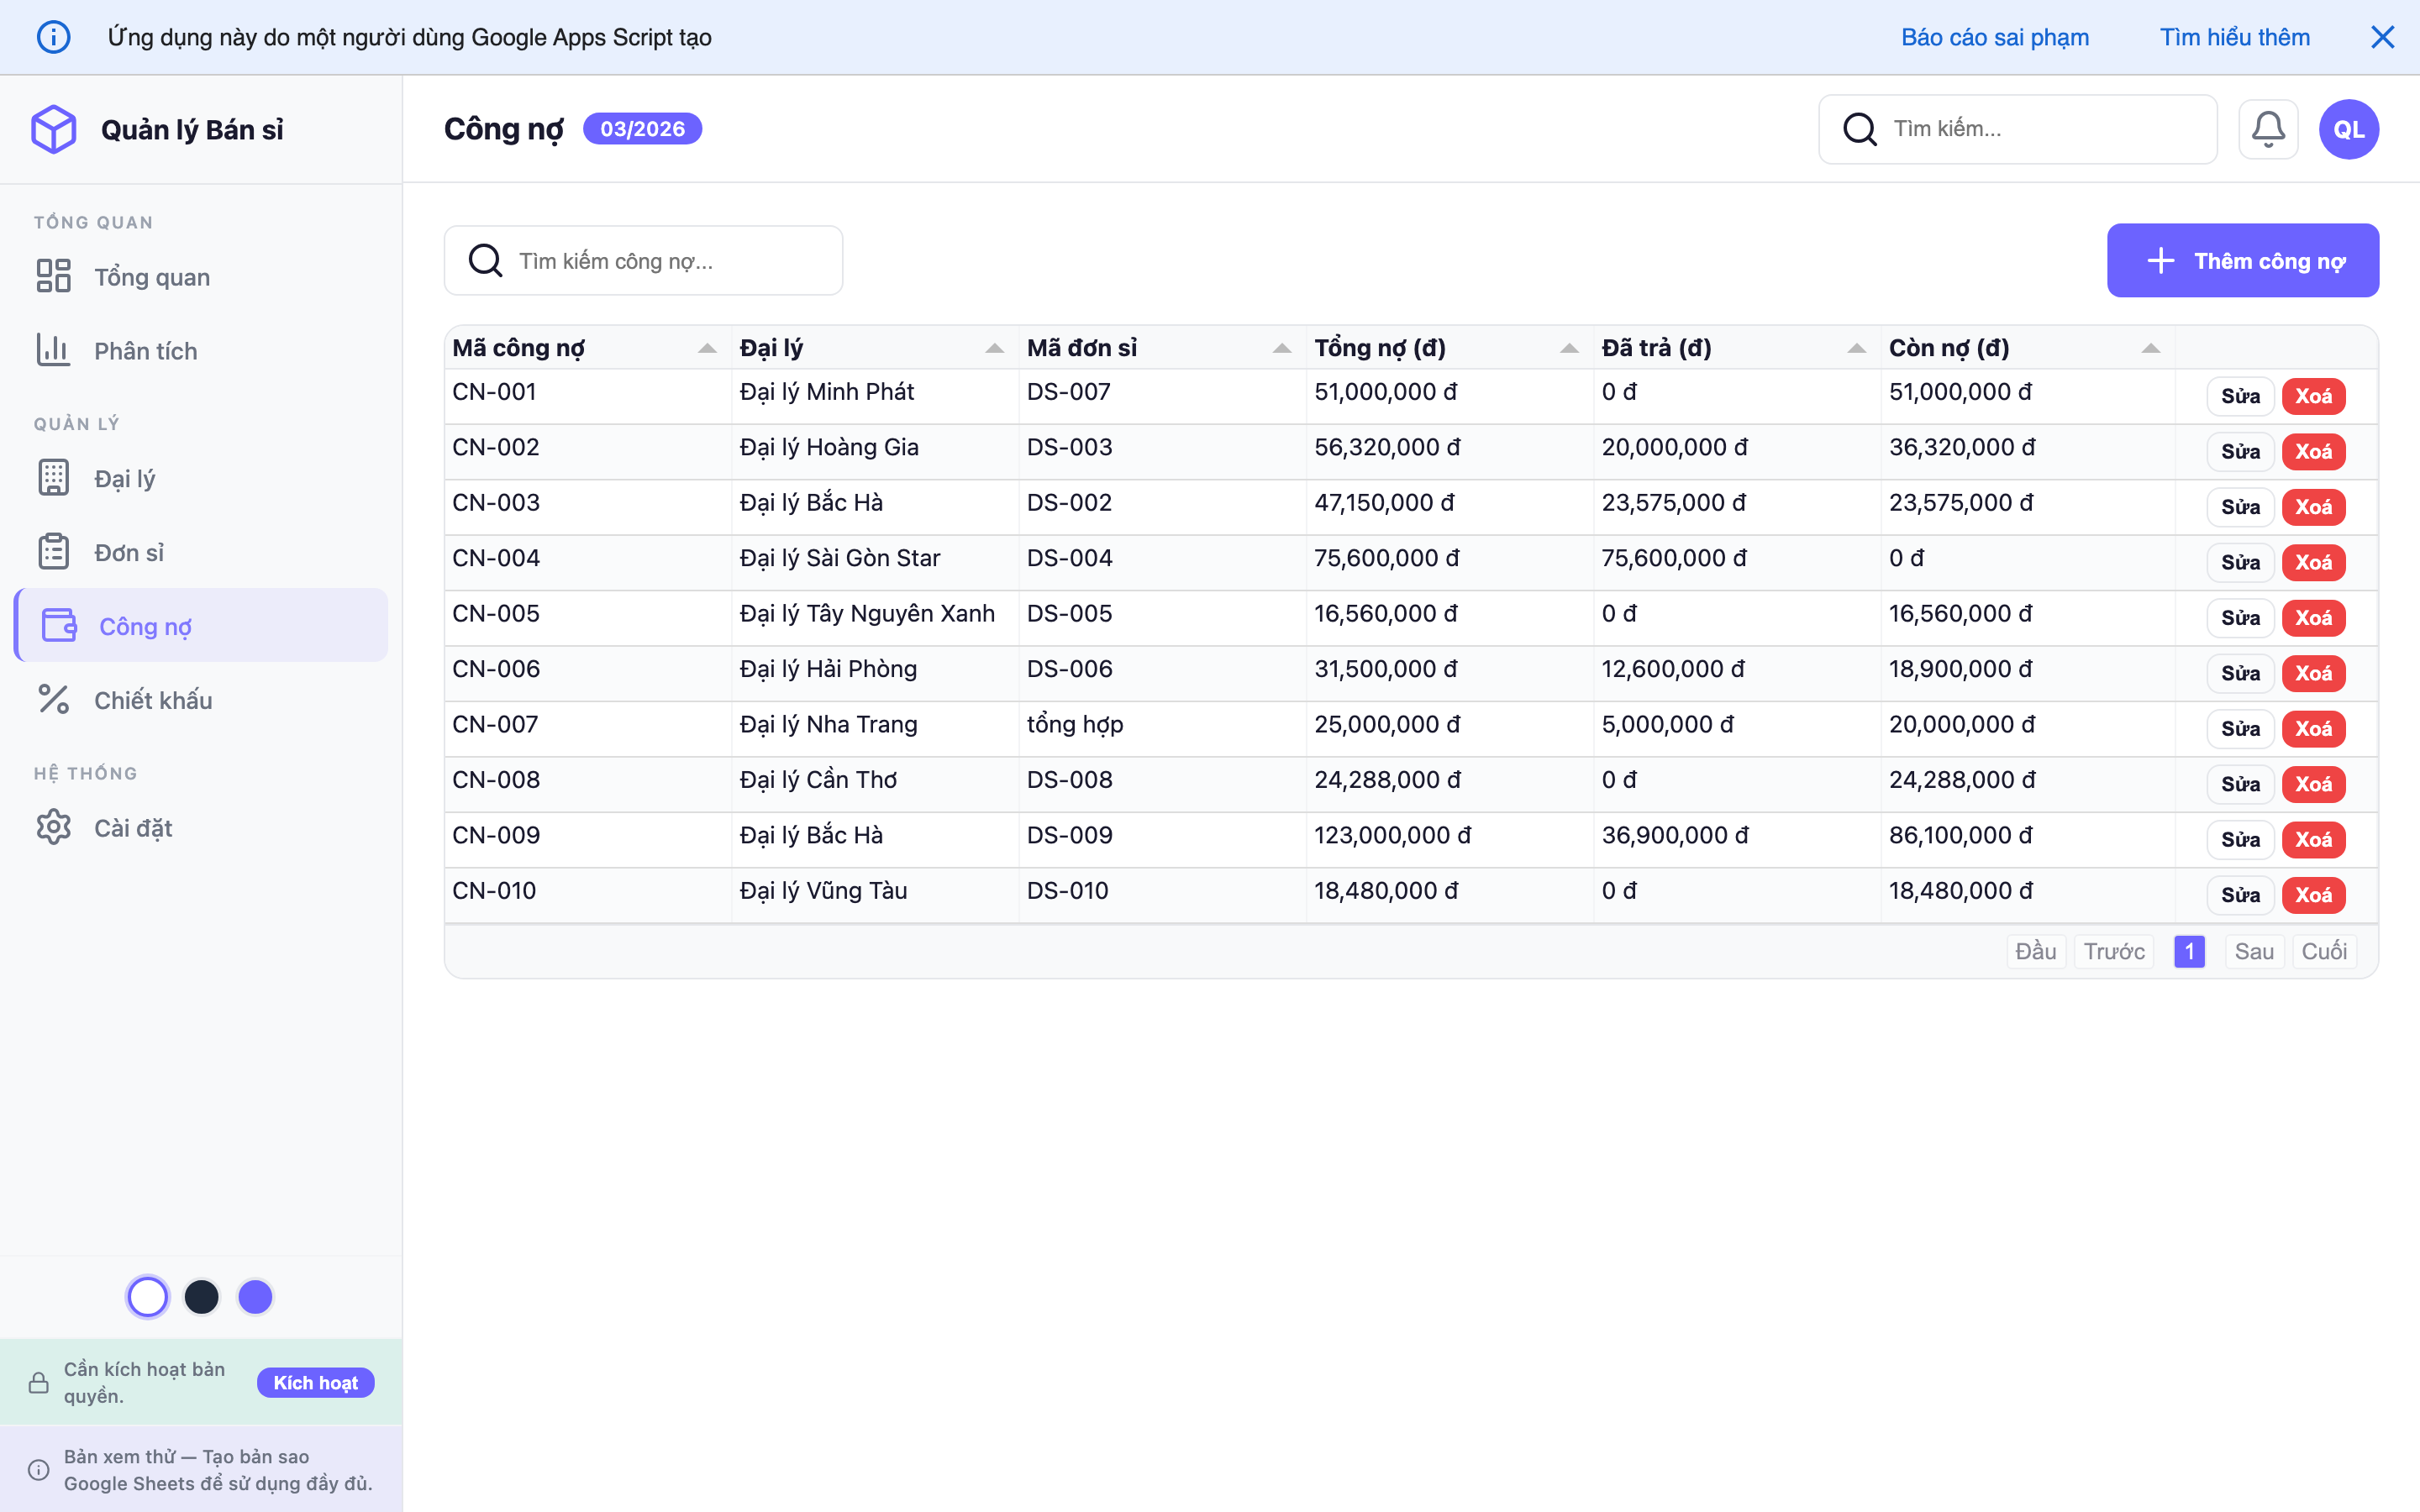Click the sort arrow on Đại lý column
This screenshot has width=2420, height=1512.
[x=994, y=347]
